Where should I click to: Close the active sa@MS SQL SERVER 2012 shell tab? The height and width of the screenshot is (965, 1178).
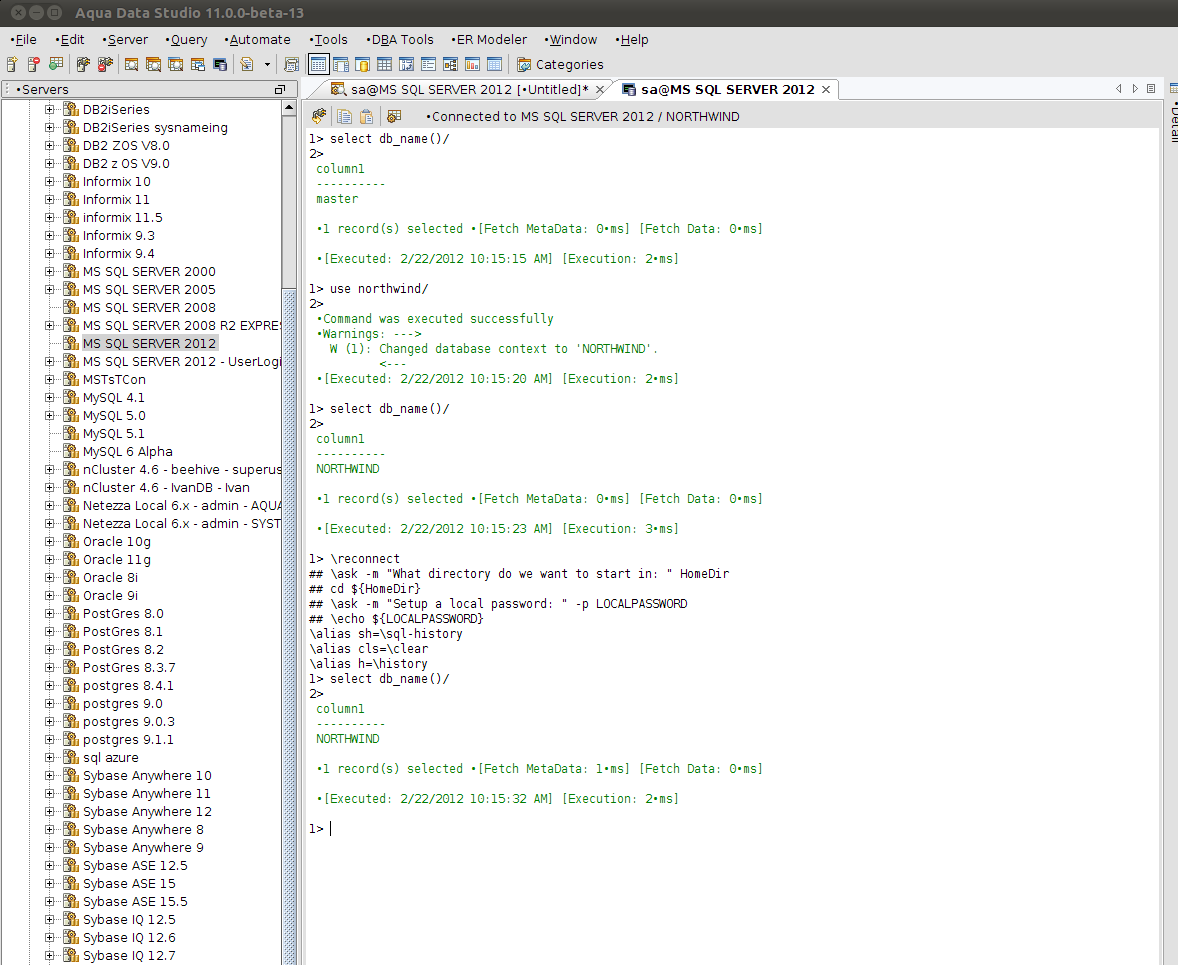(826, 89)
